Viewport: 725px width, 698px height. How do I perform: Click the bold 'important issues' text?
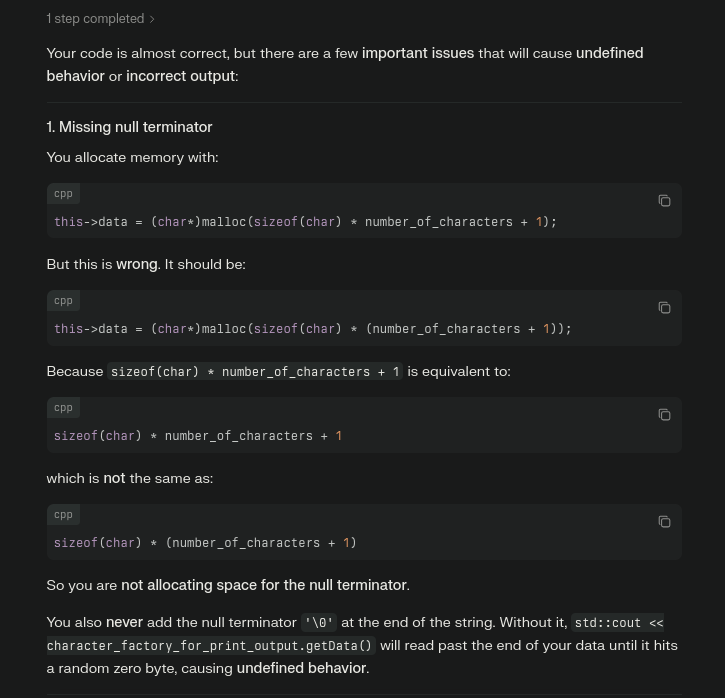click(417, 53)
